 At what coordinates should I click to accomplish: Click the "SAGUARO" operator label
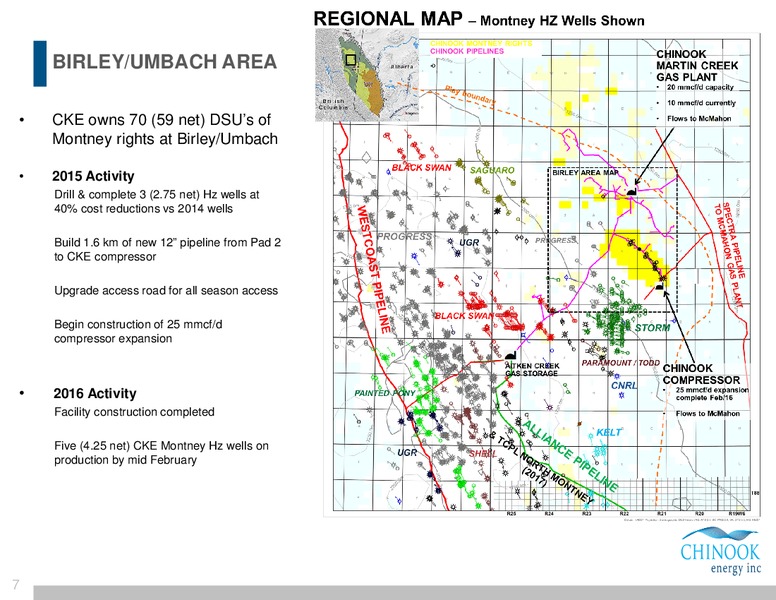[492, 170]
